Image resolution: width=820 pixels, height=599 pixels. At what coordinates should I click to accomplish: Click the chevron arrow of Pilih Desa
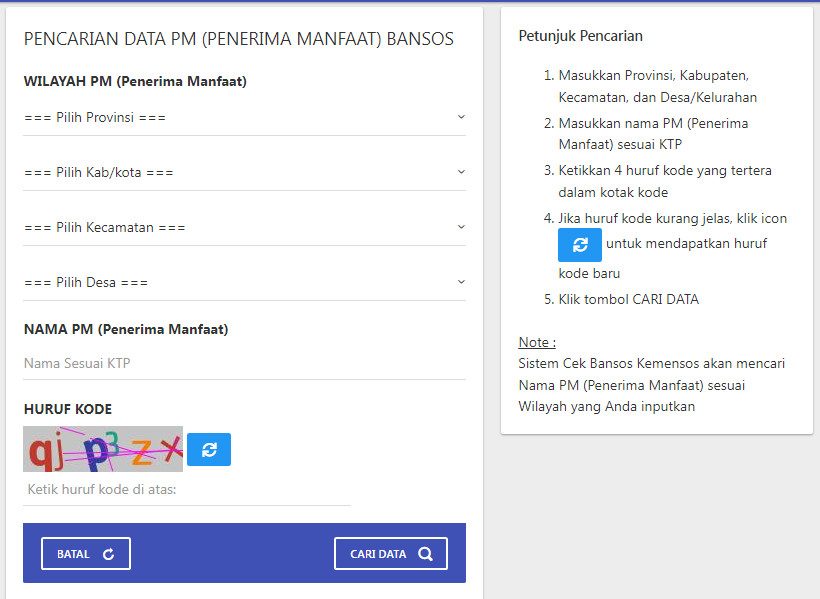coord(461,282)
